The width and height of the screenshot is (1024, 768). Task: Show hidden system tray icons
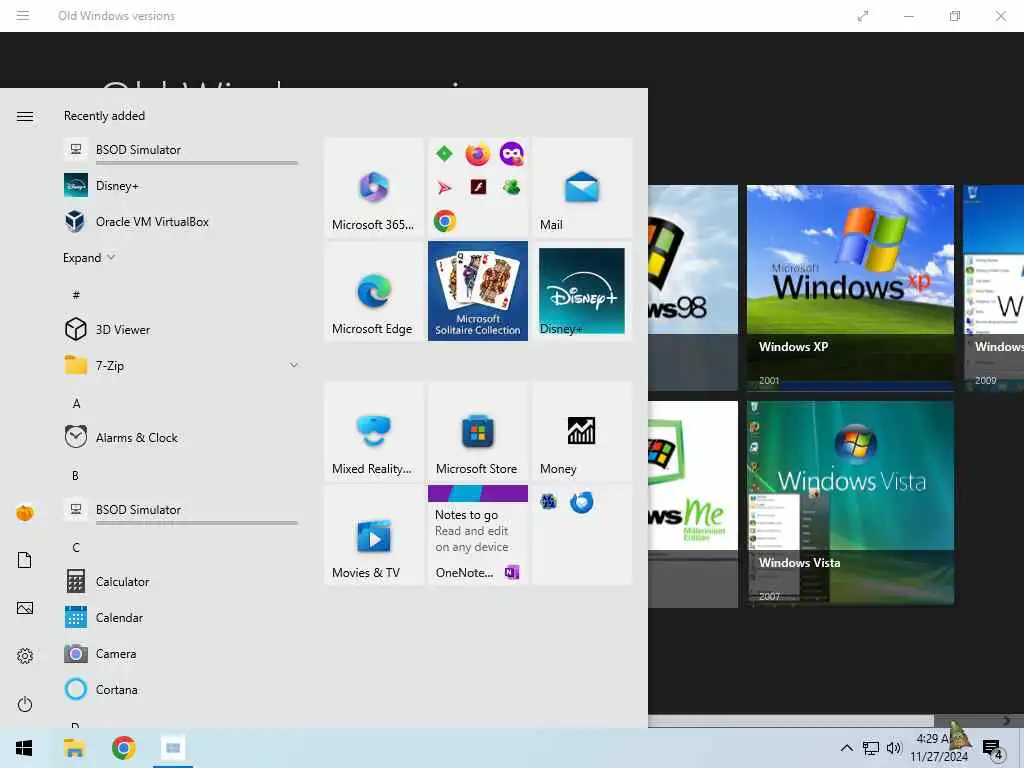[x=846, y=748]
